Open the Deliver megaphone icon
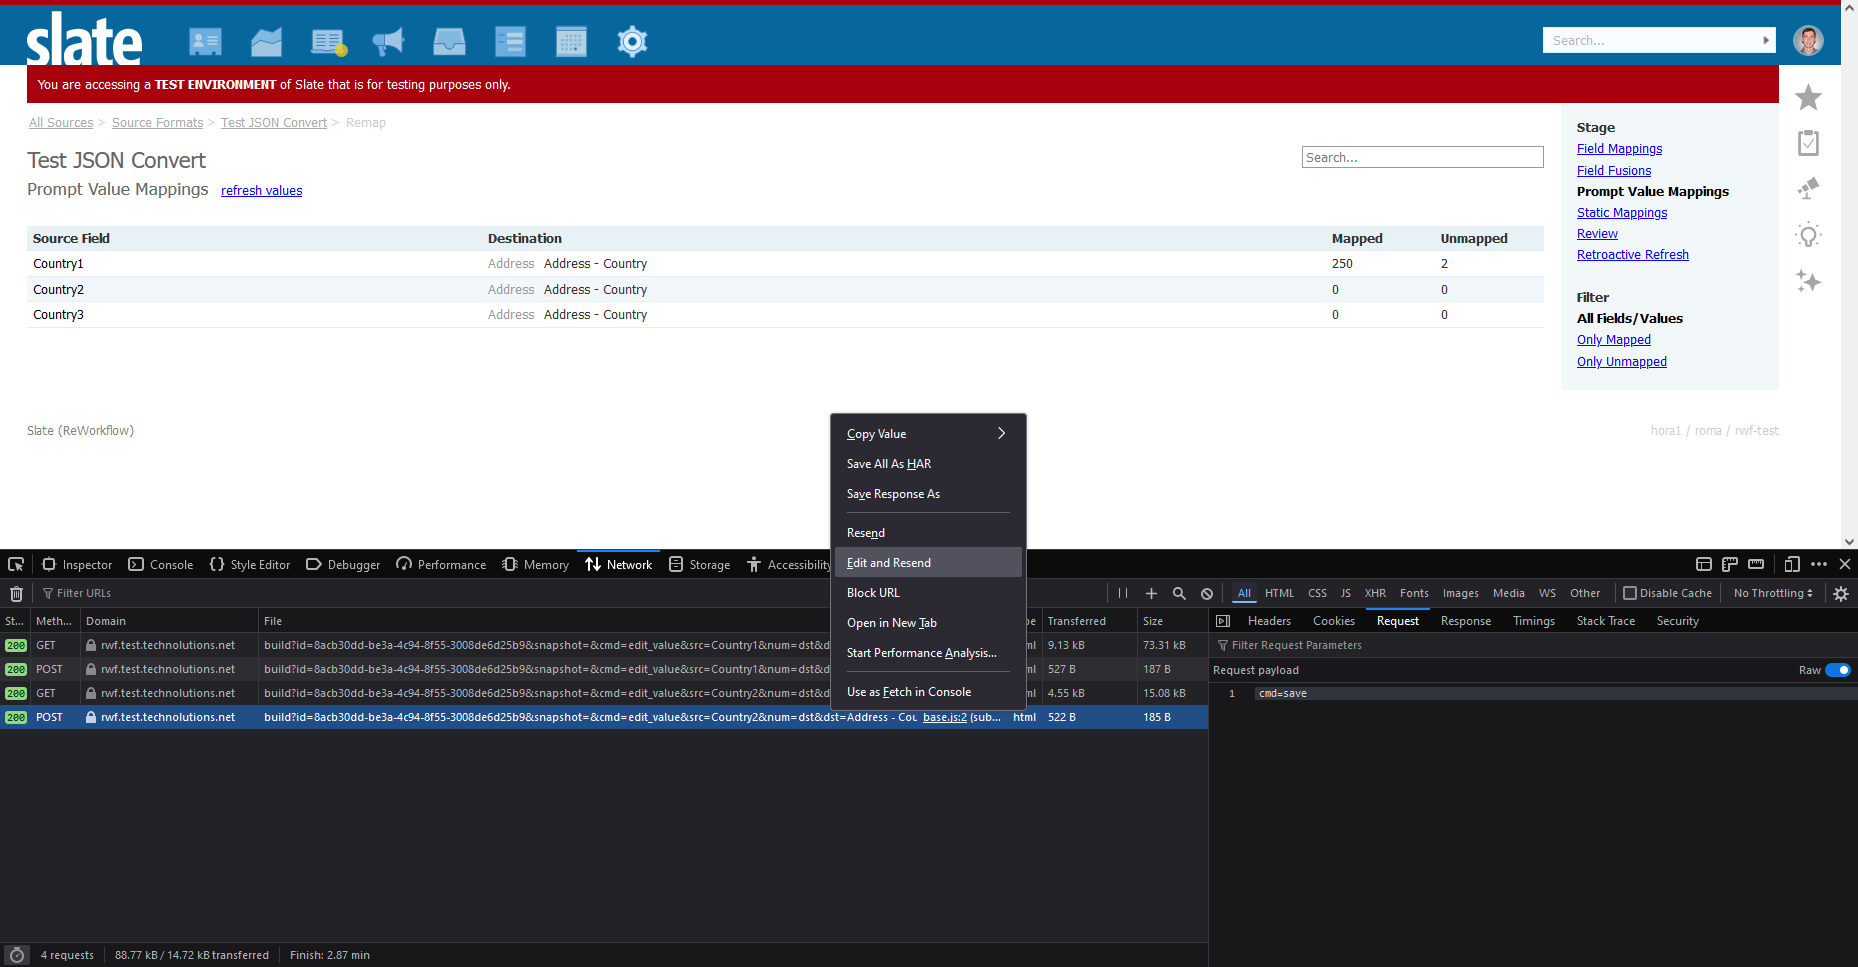The height and width of the screenshot is (967, 1858). click(x=388, y=41)
